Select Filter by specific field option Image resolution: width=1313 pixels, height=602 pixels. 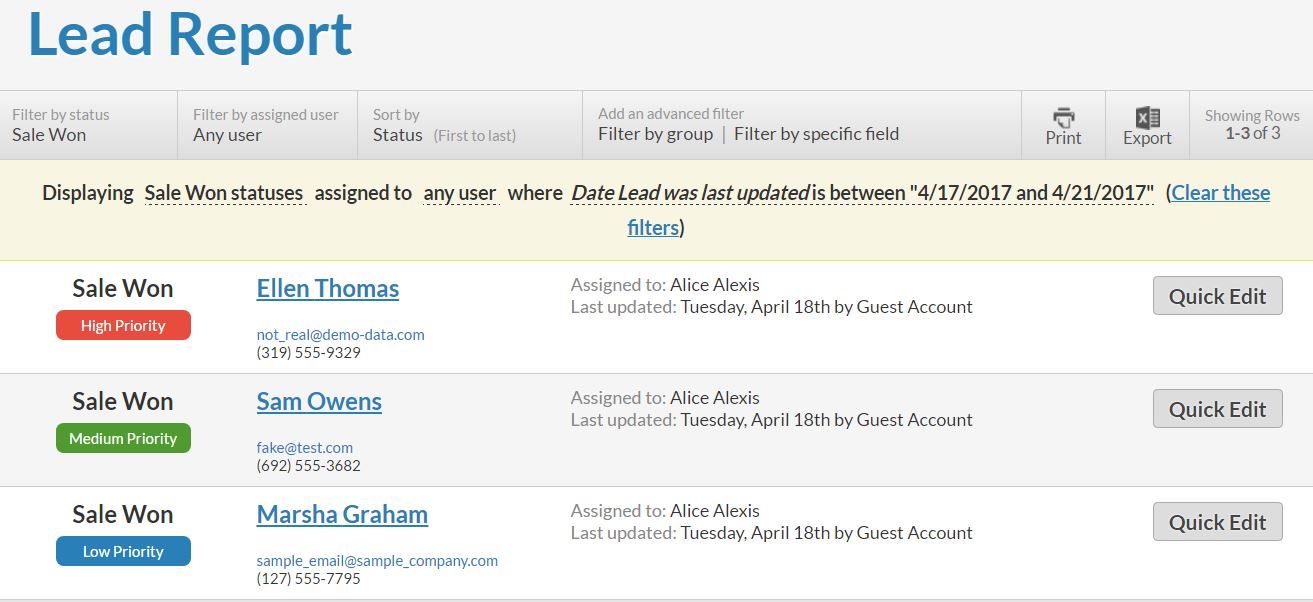[x=816, y=134]
